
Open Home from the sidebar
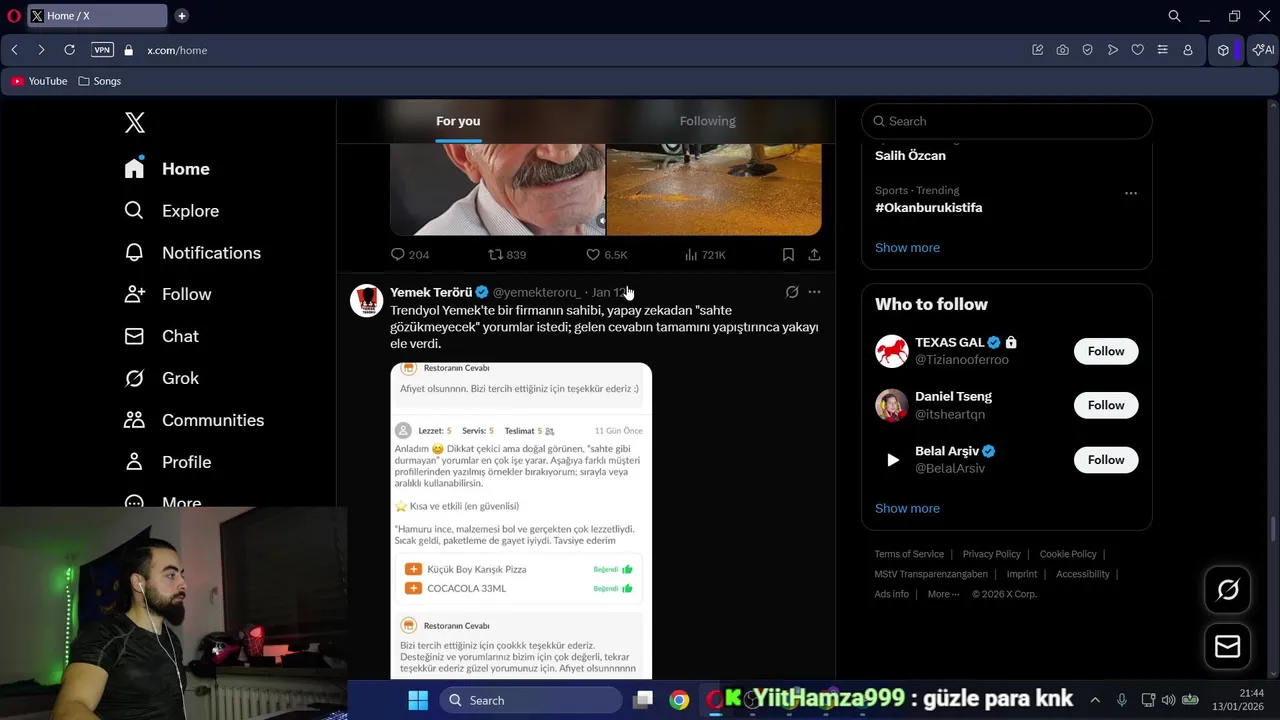point(167,169)
